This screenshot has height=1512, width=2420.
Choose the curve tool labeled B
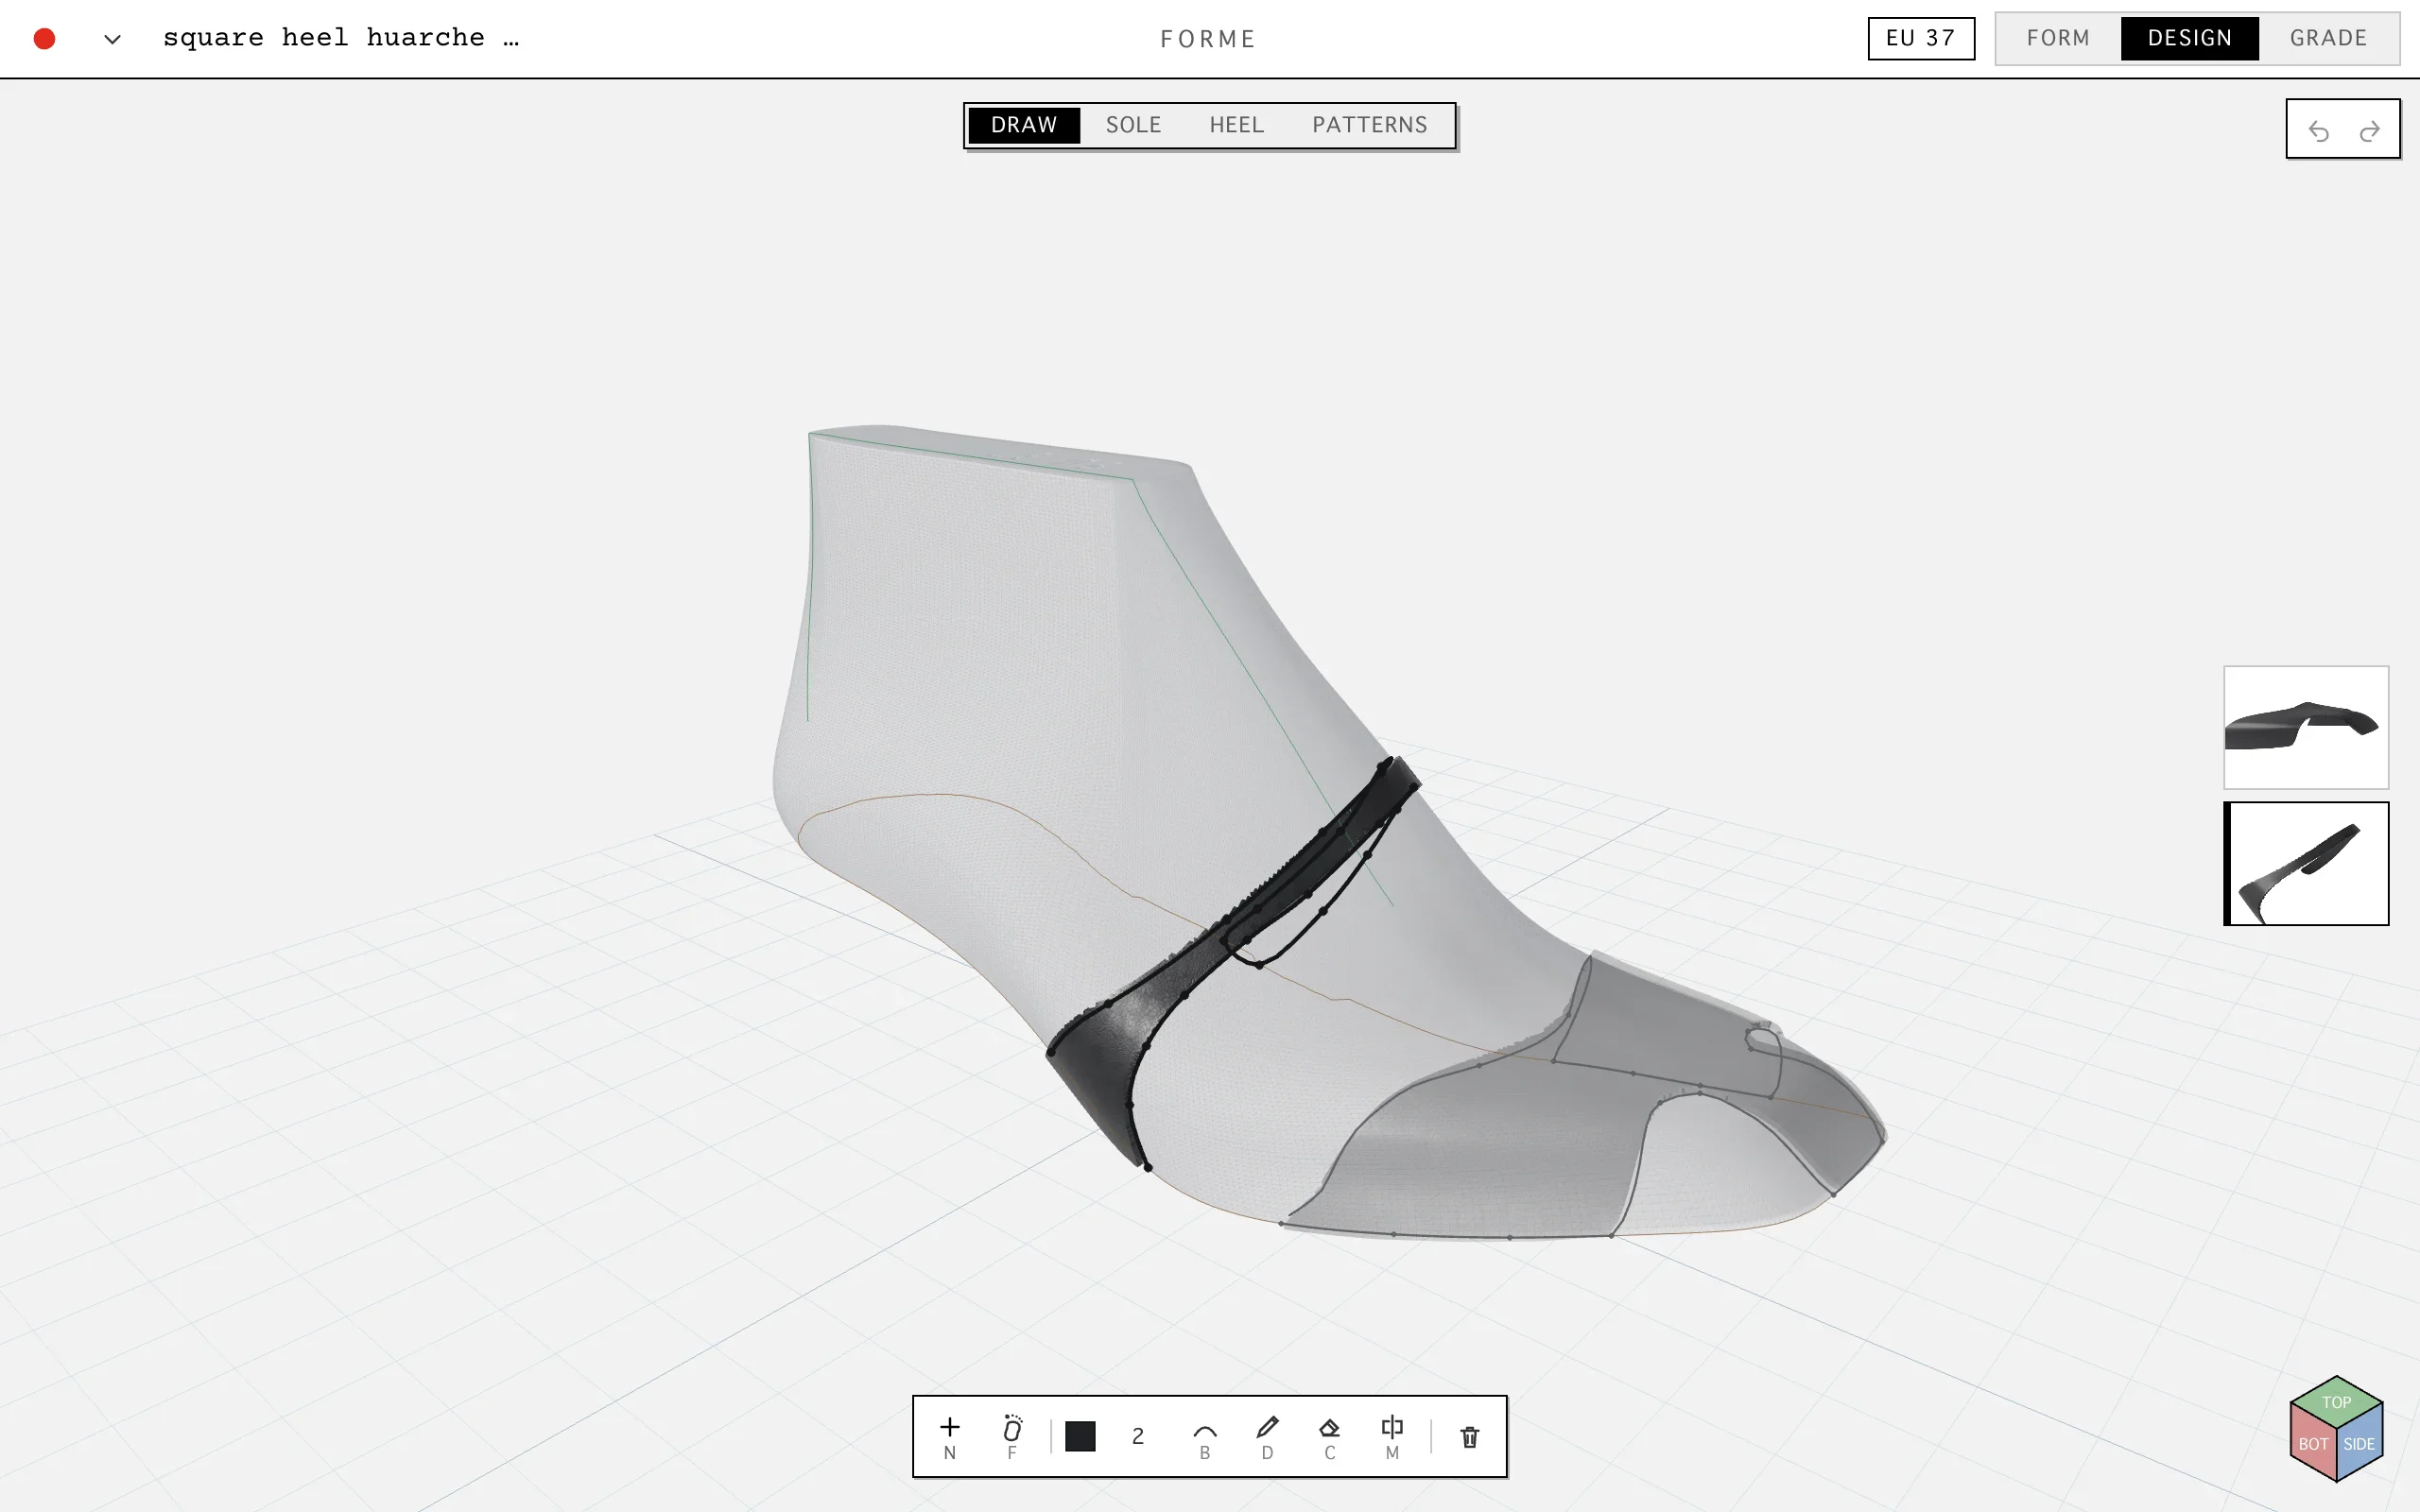tap(1205, 1436)
